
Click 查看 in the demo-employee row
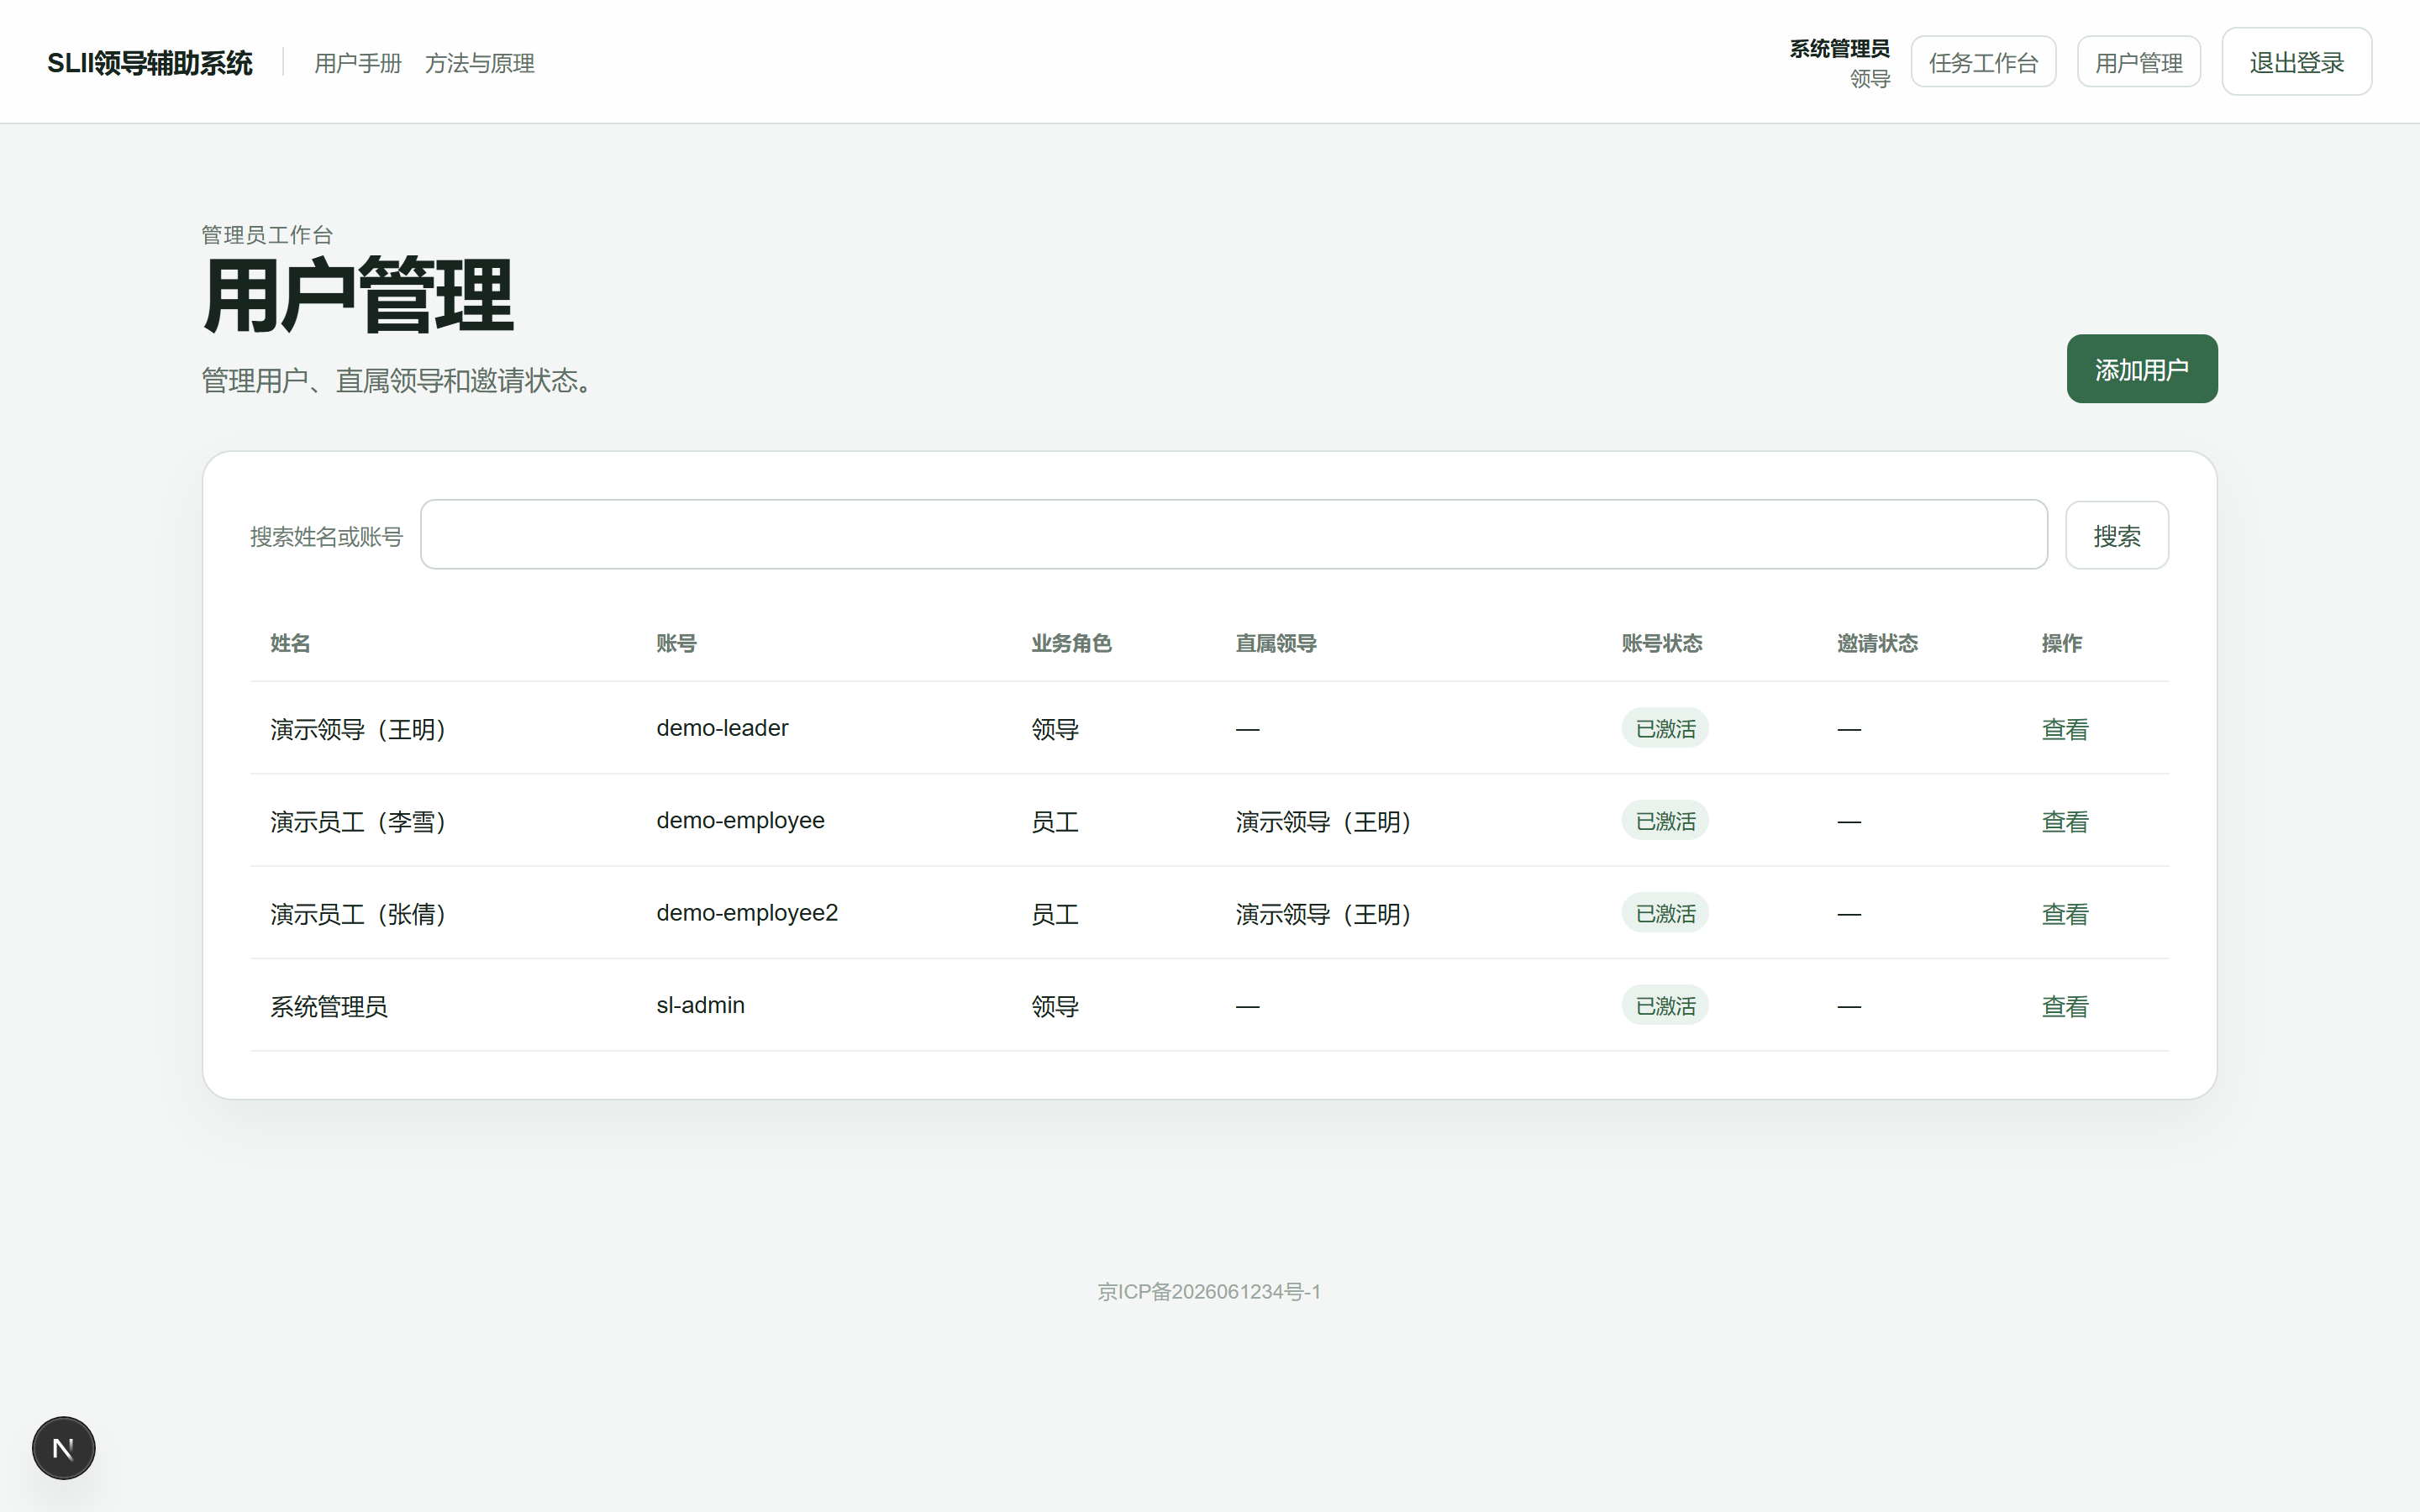click(2064, 821)
